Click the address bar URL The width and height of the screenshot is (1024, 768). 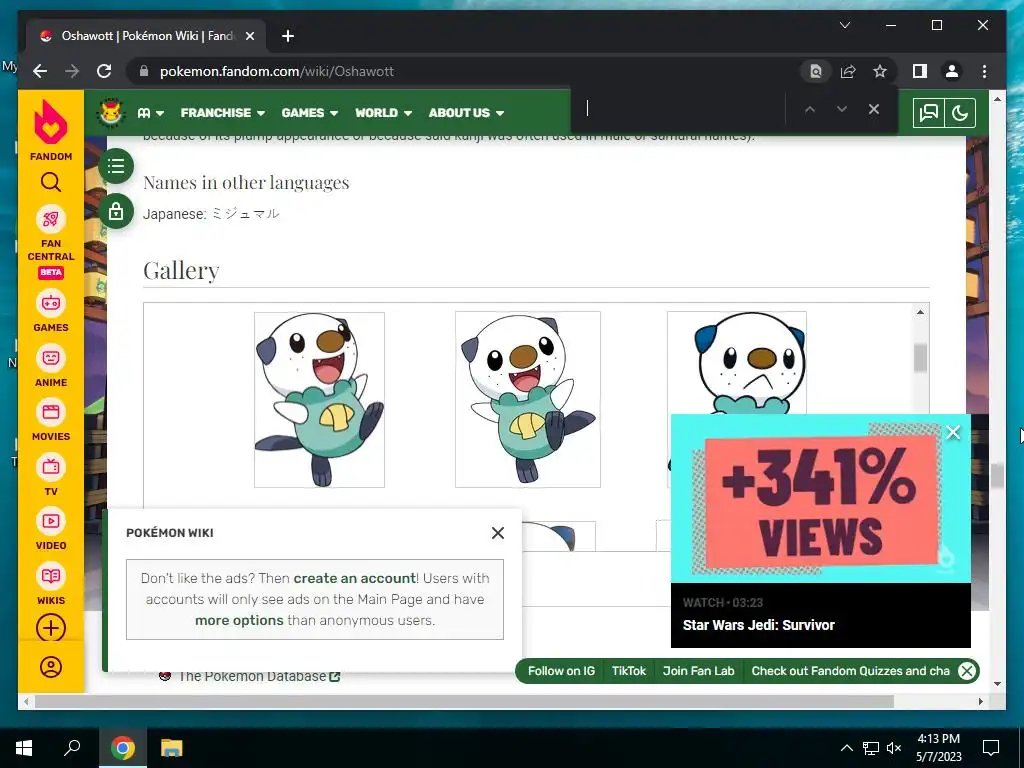coord(277,71)
